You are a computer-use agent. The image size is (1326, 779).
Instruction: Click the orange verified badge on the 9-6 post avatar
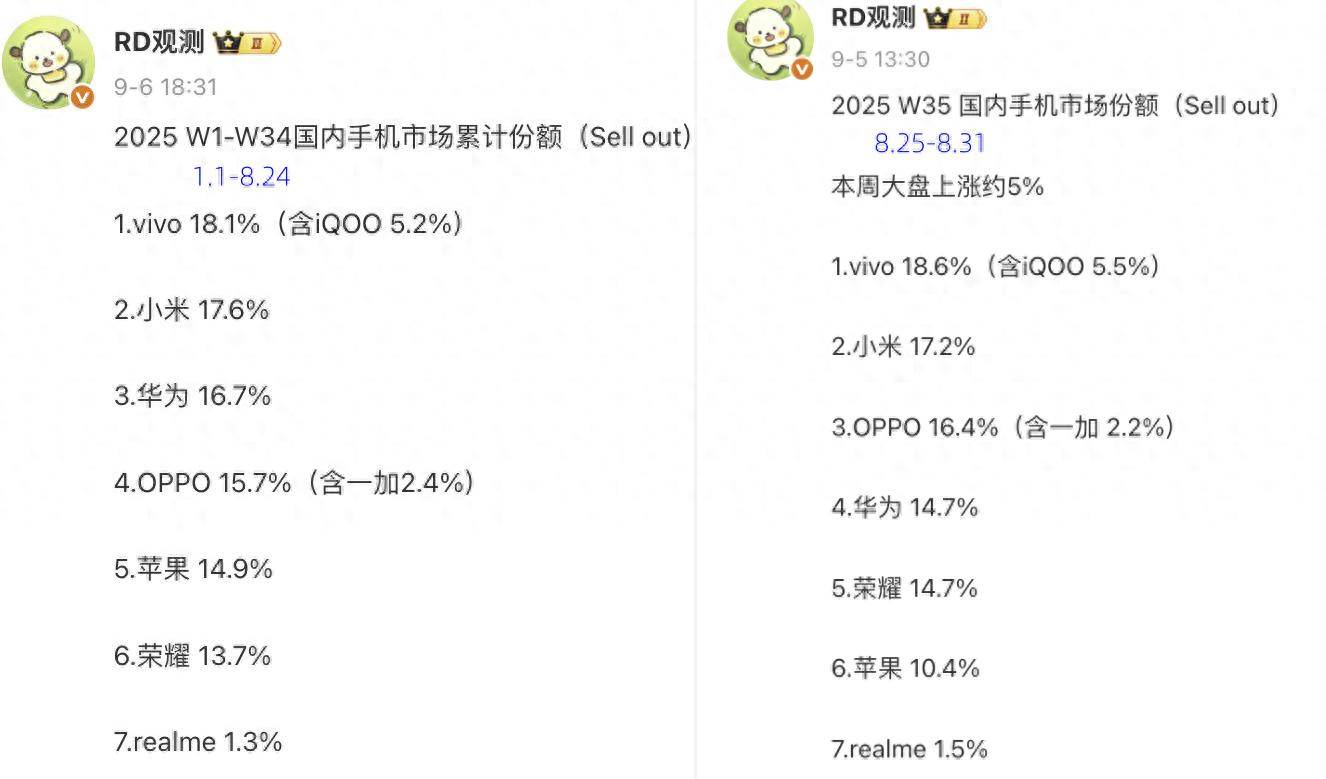pyautogui.click(x=83, y=96)
